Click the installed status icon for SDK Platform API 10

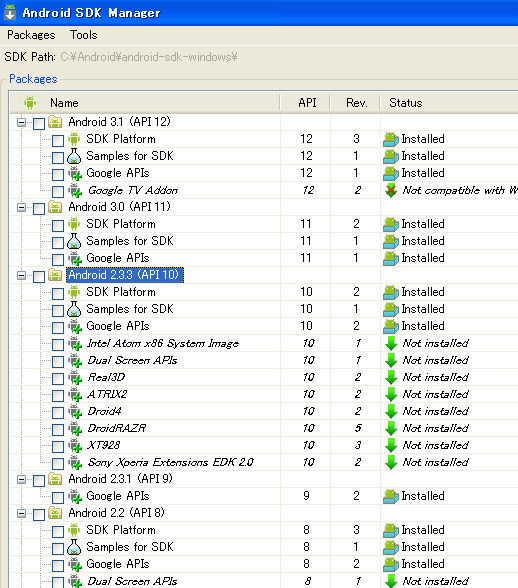pos(391,292)
